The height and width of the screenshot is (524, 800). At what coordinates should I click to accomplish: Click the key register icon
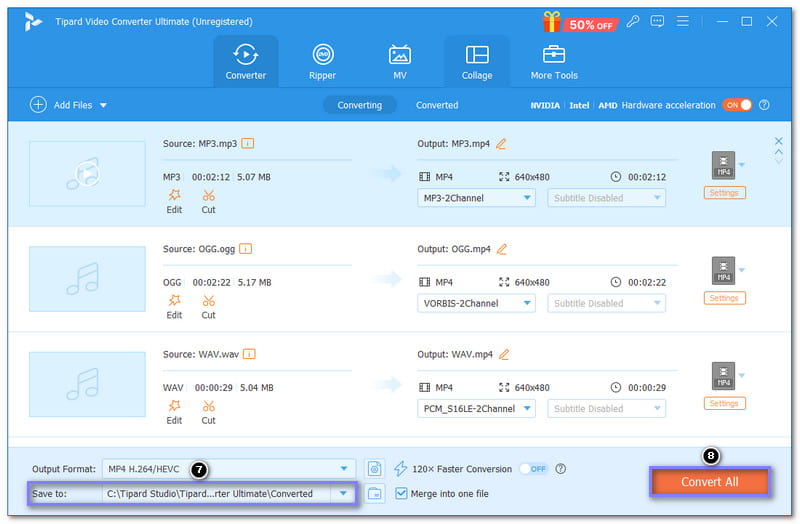(633, 21)
